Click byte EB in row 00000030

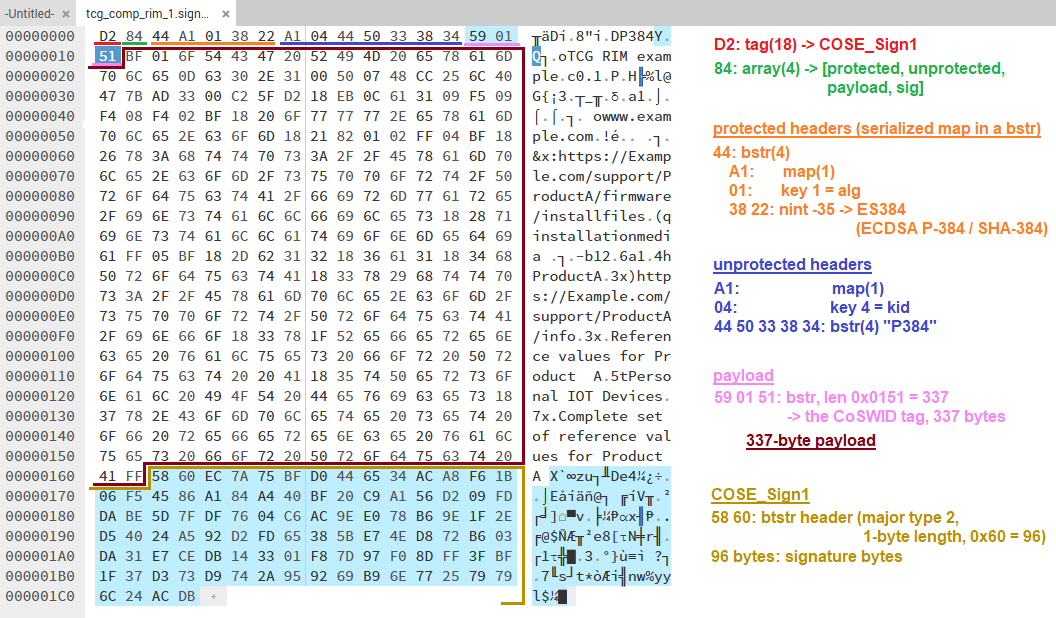345,96
